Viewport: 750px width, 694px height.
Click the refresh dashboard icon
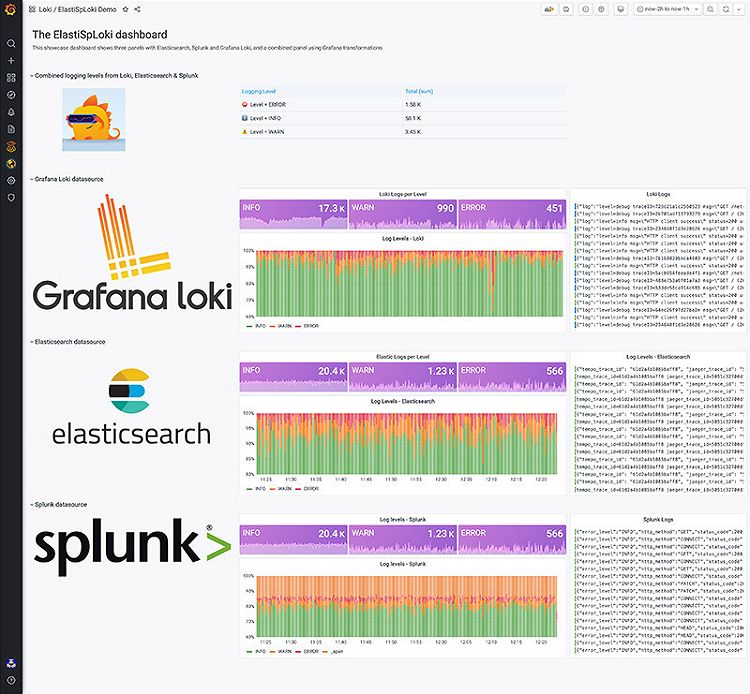click(x=726, y=9)
